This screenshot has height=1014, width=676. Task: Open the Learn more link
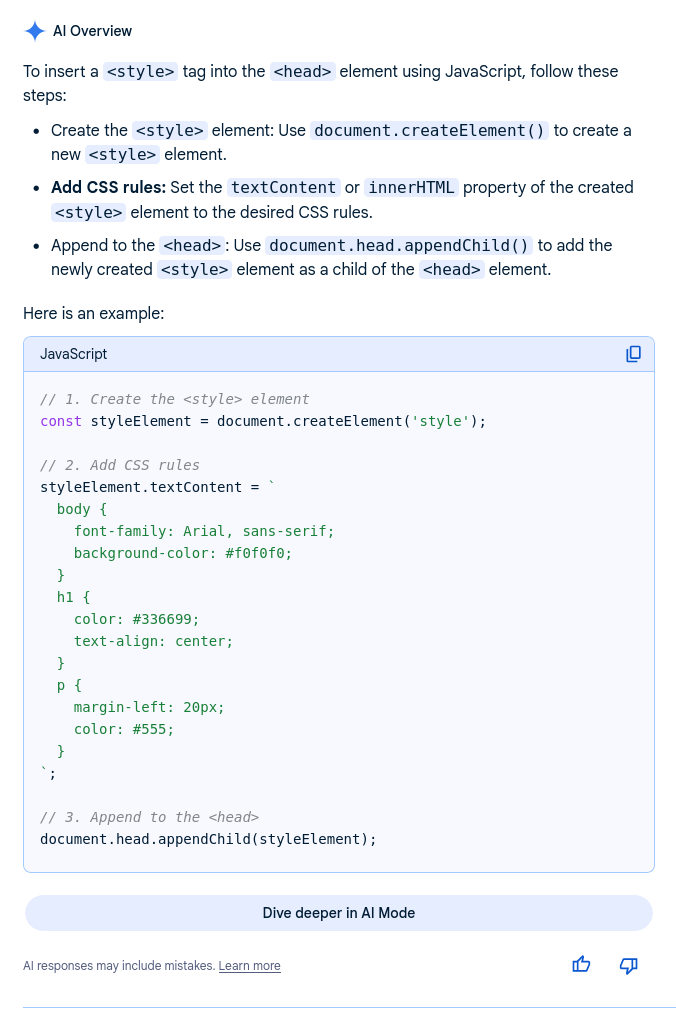click(249, 966)
